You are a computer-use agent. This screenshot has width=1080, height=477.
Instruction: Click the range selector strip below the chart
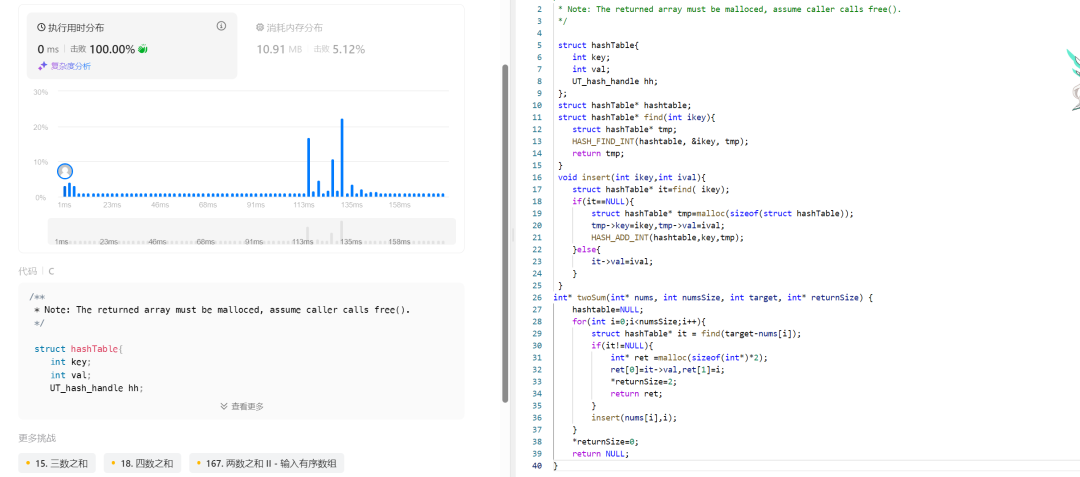(x=251, y=231)
